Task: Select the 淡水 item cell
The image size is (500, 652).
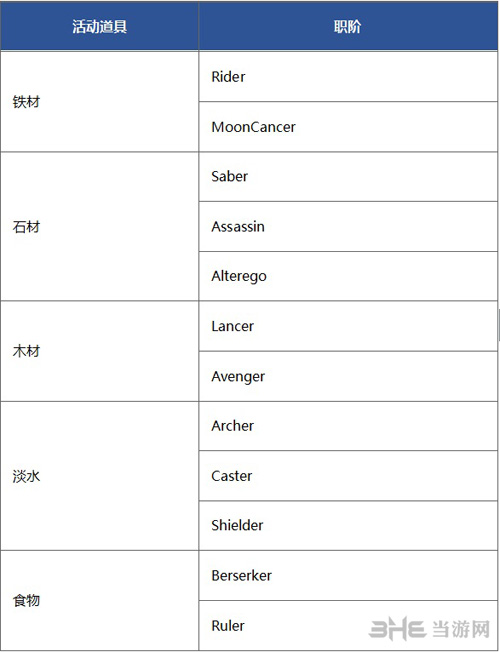Action: point(99,476)
